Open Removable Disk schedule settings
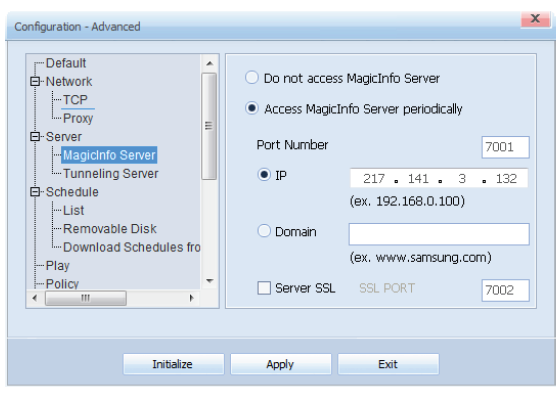 pyautogui.click(x=109, y=229)
